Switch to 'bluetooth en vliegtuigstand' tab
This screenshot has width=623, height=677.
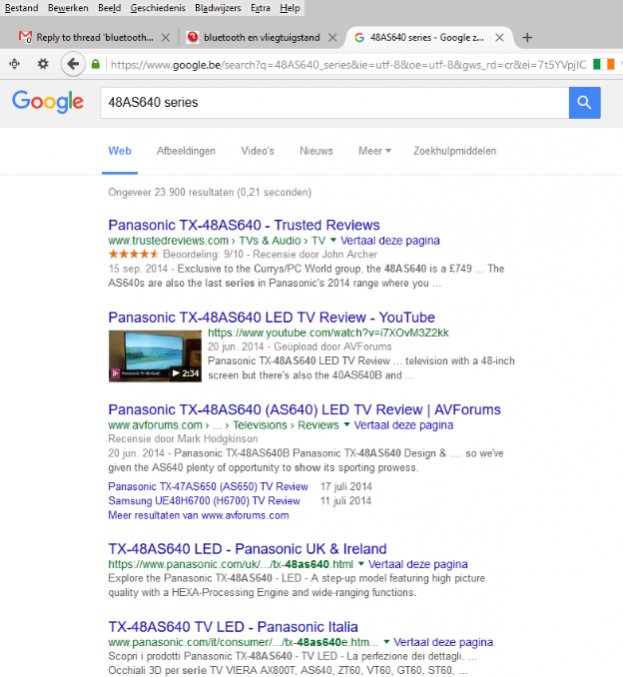coord(262,38)
